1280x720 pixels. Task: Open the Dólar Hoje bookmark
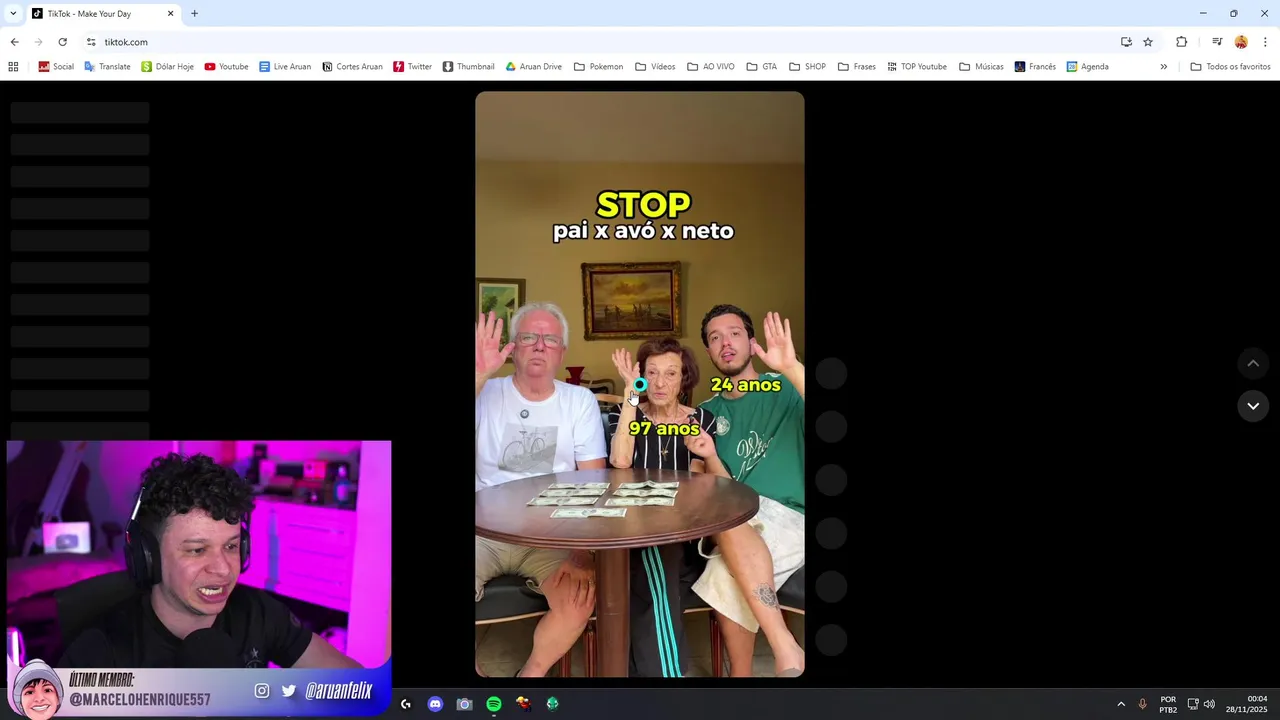(167, 67)
